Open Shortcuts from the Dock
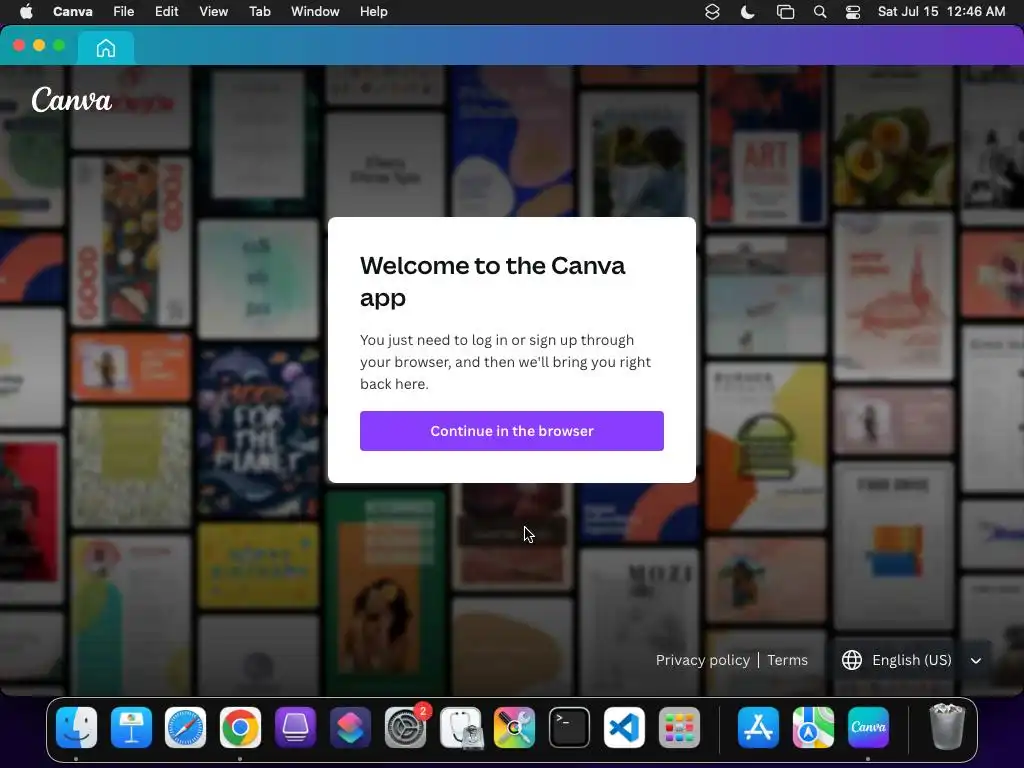1024x768 pixels. pyautogui.click(x=350, y=727)
